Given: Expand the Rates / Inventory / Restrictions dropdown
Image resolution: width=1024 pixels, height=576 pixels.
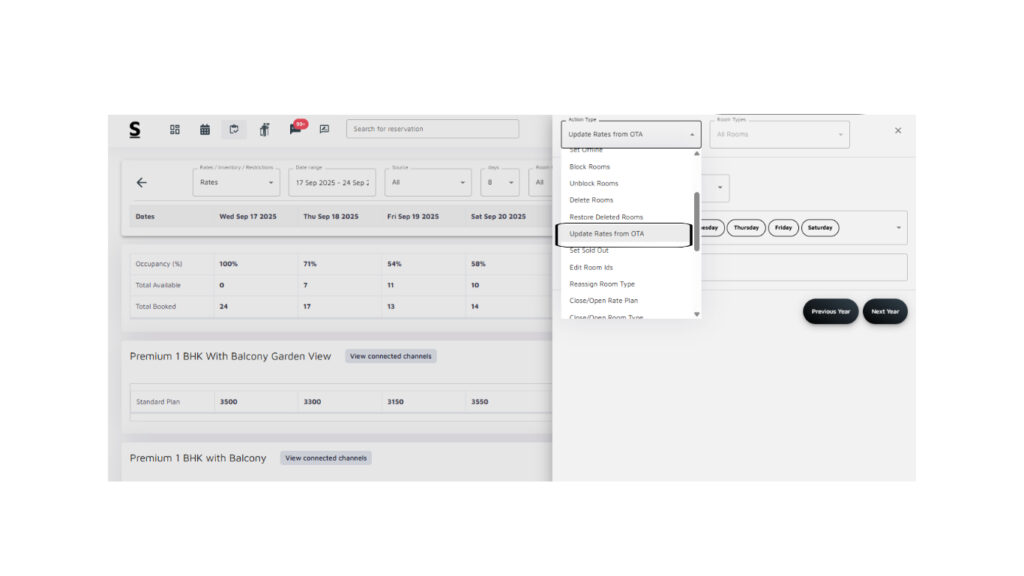Looking at the screenshot, I should [x=235, y=183].
